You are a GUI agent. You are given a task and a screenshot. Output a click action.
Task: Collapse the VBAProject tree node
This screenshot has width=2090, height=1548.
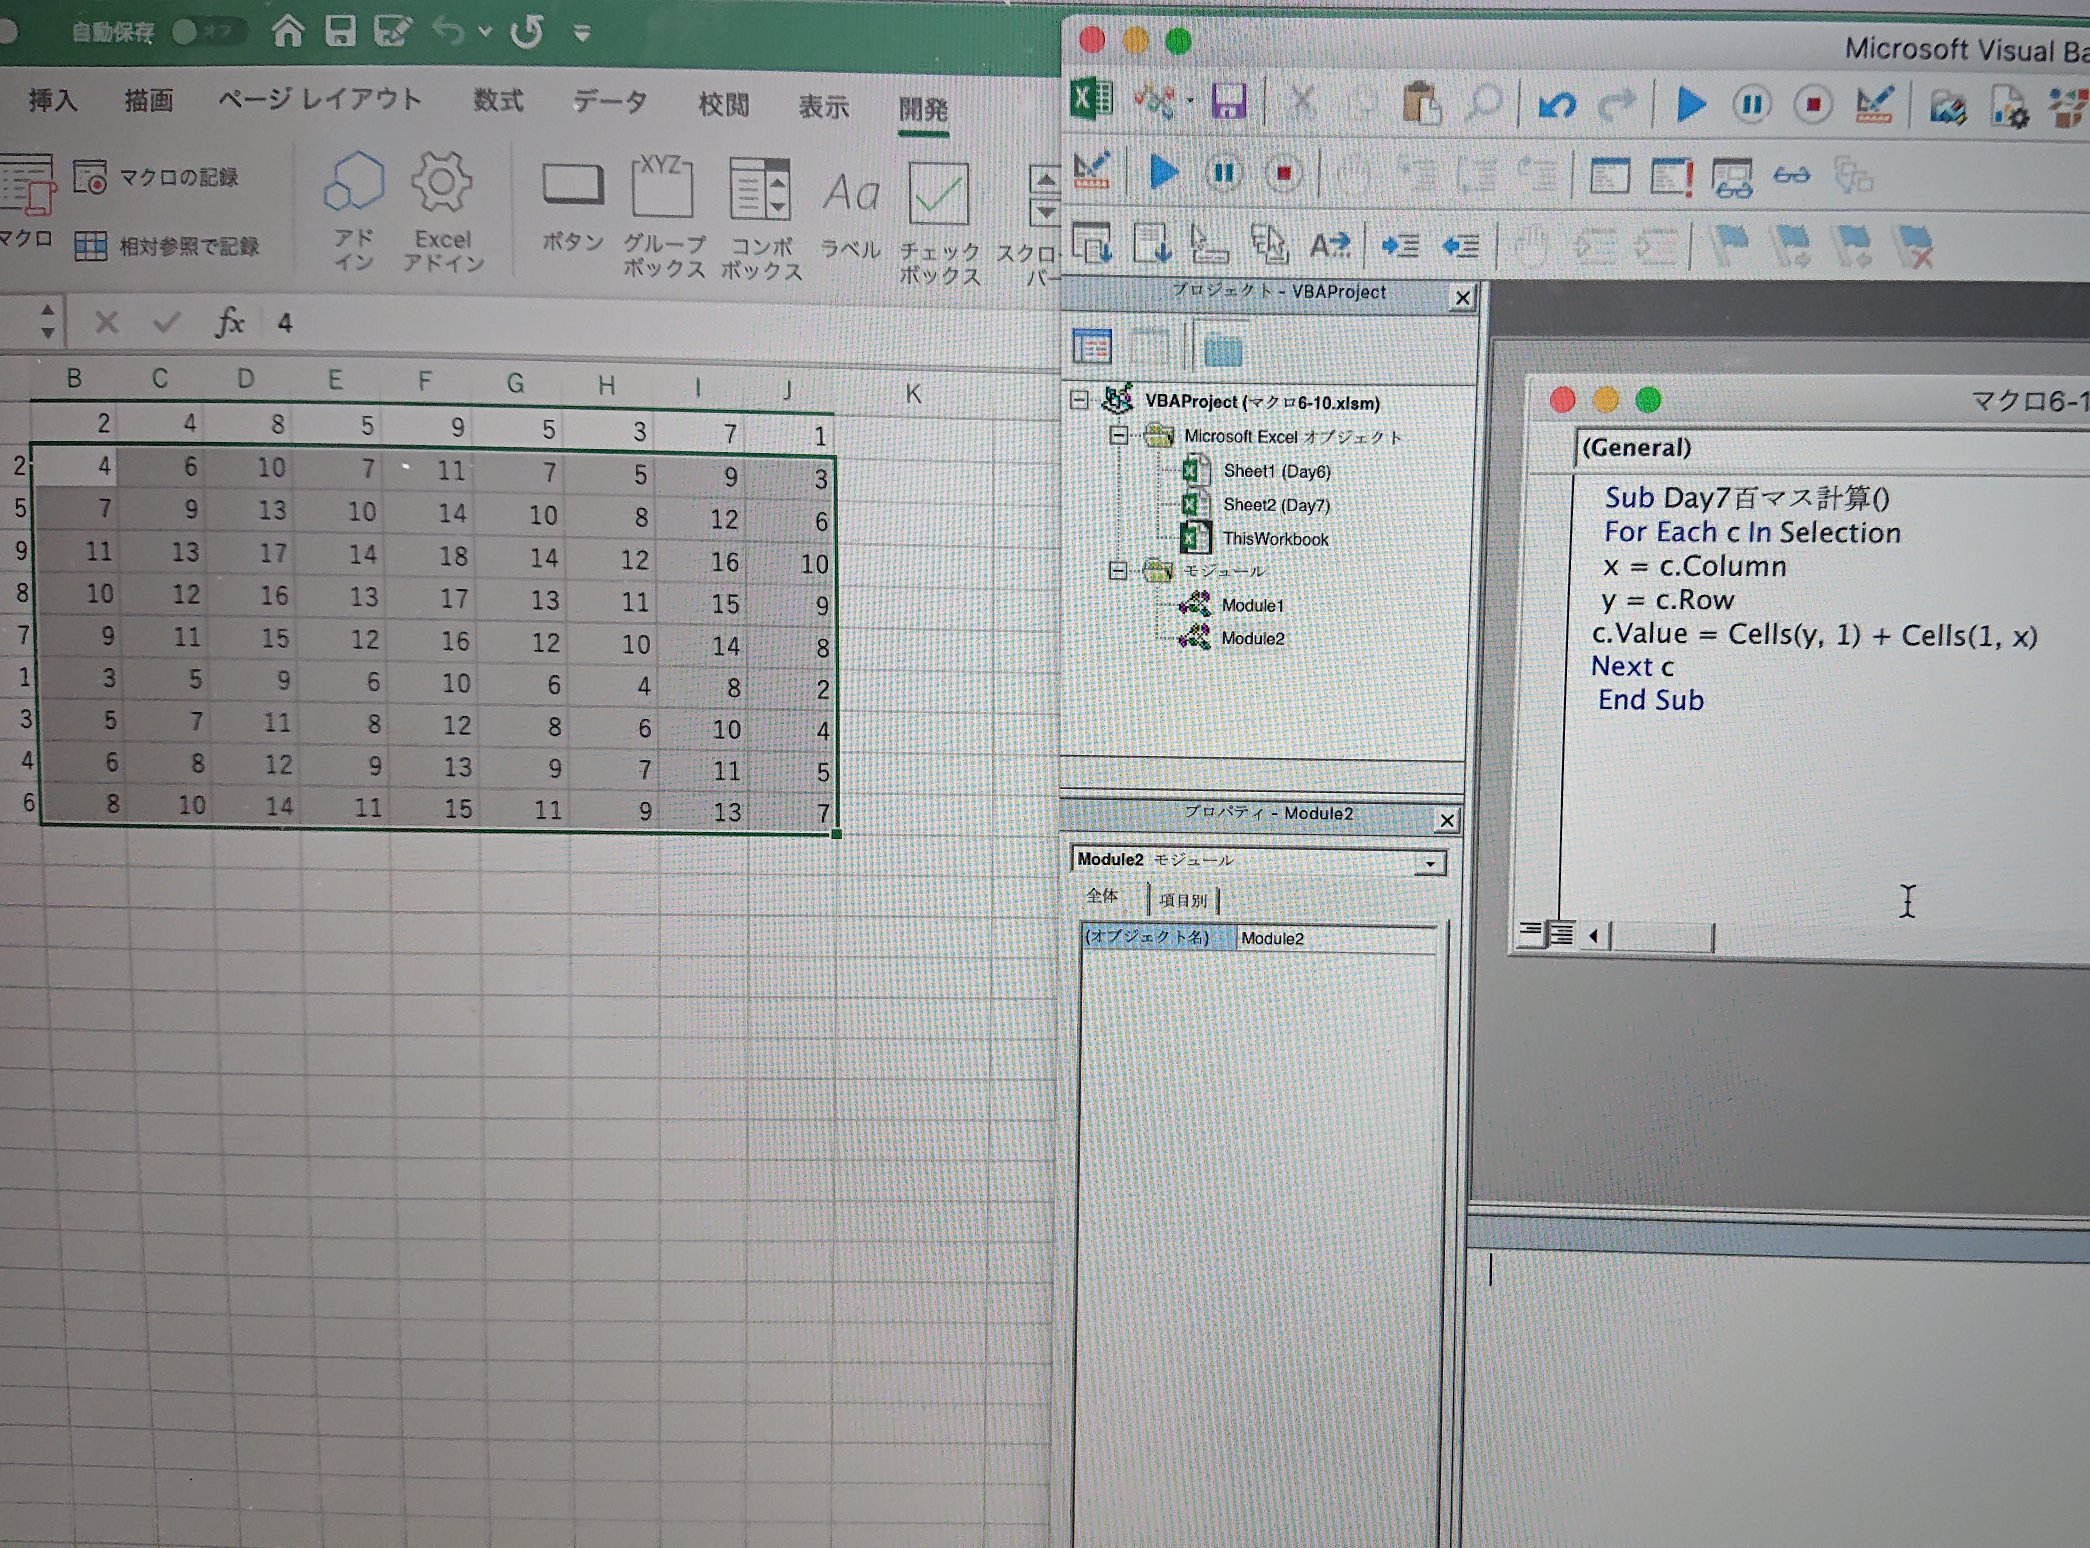point(1079,401)
